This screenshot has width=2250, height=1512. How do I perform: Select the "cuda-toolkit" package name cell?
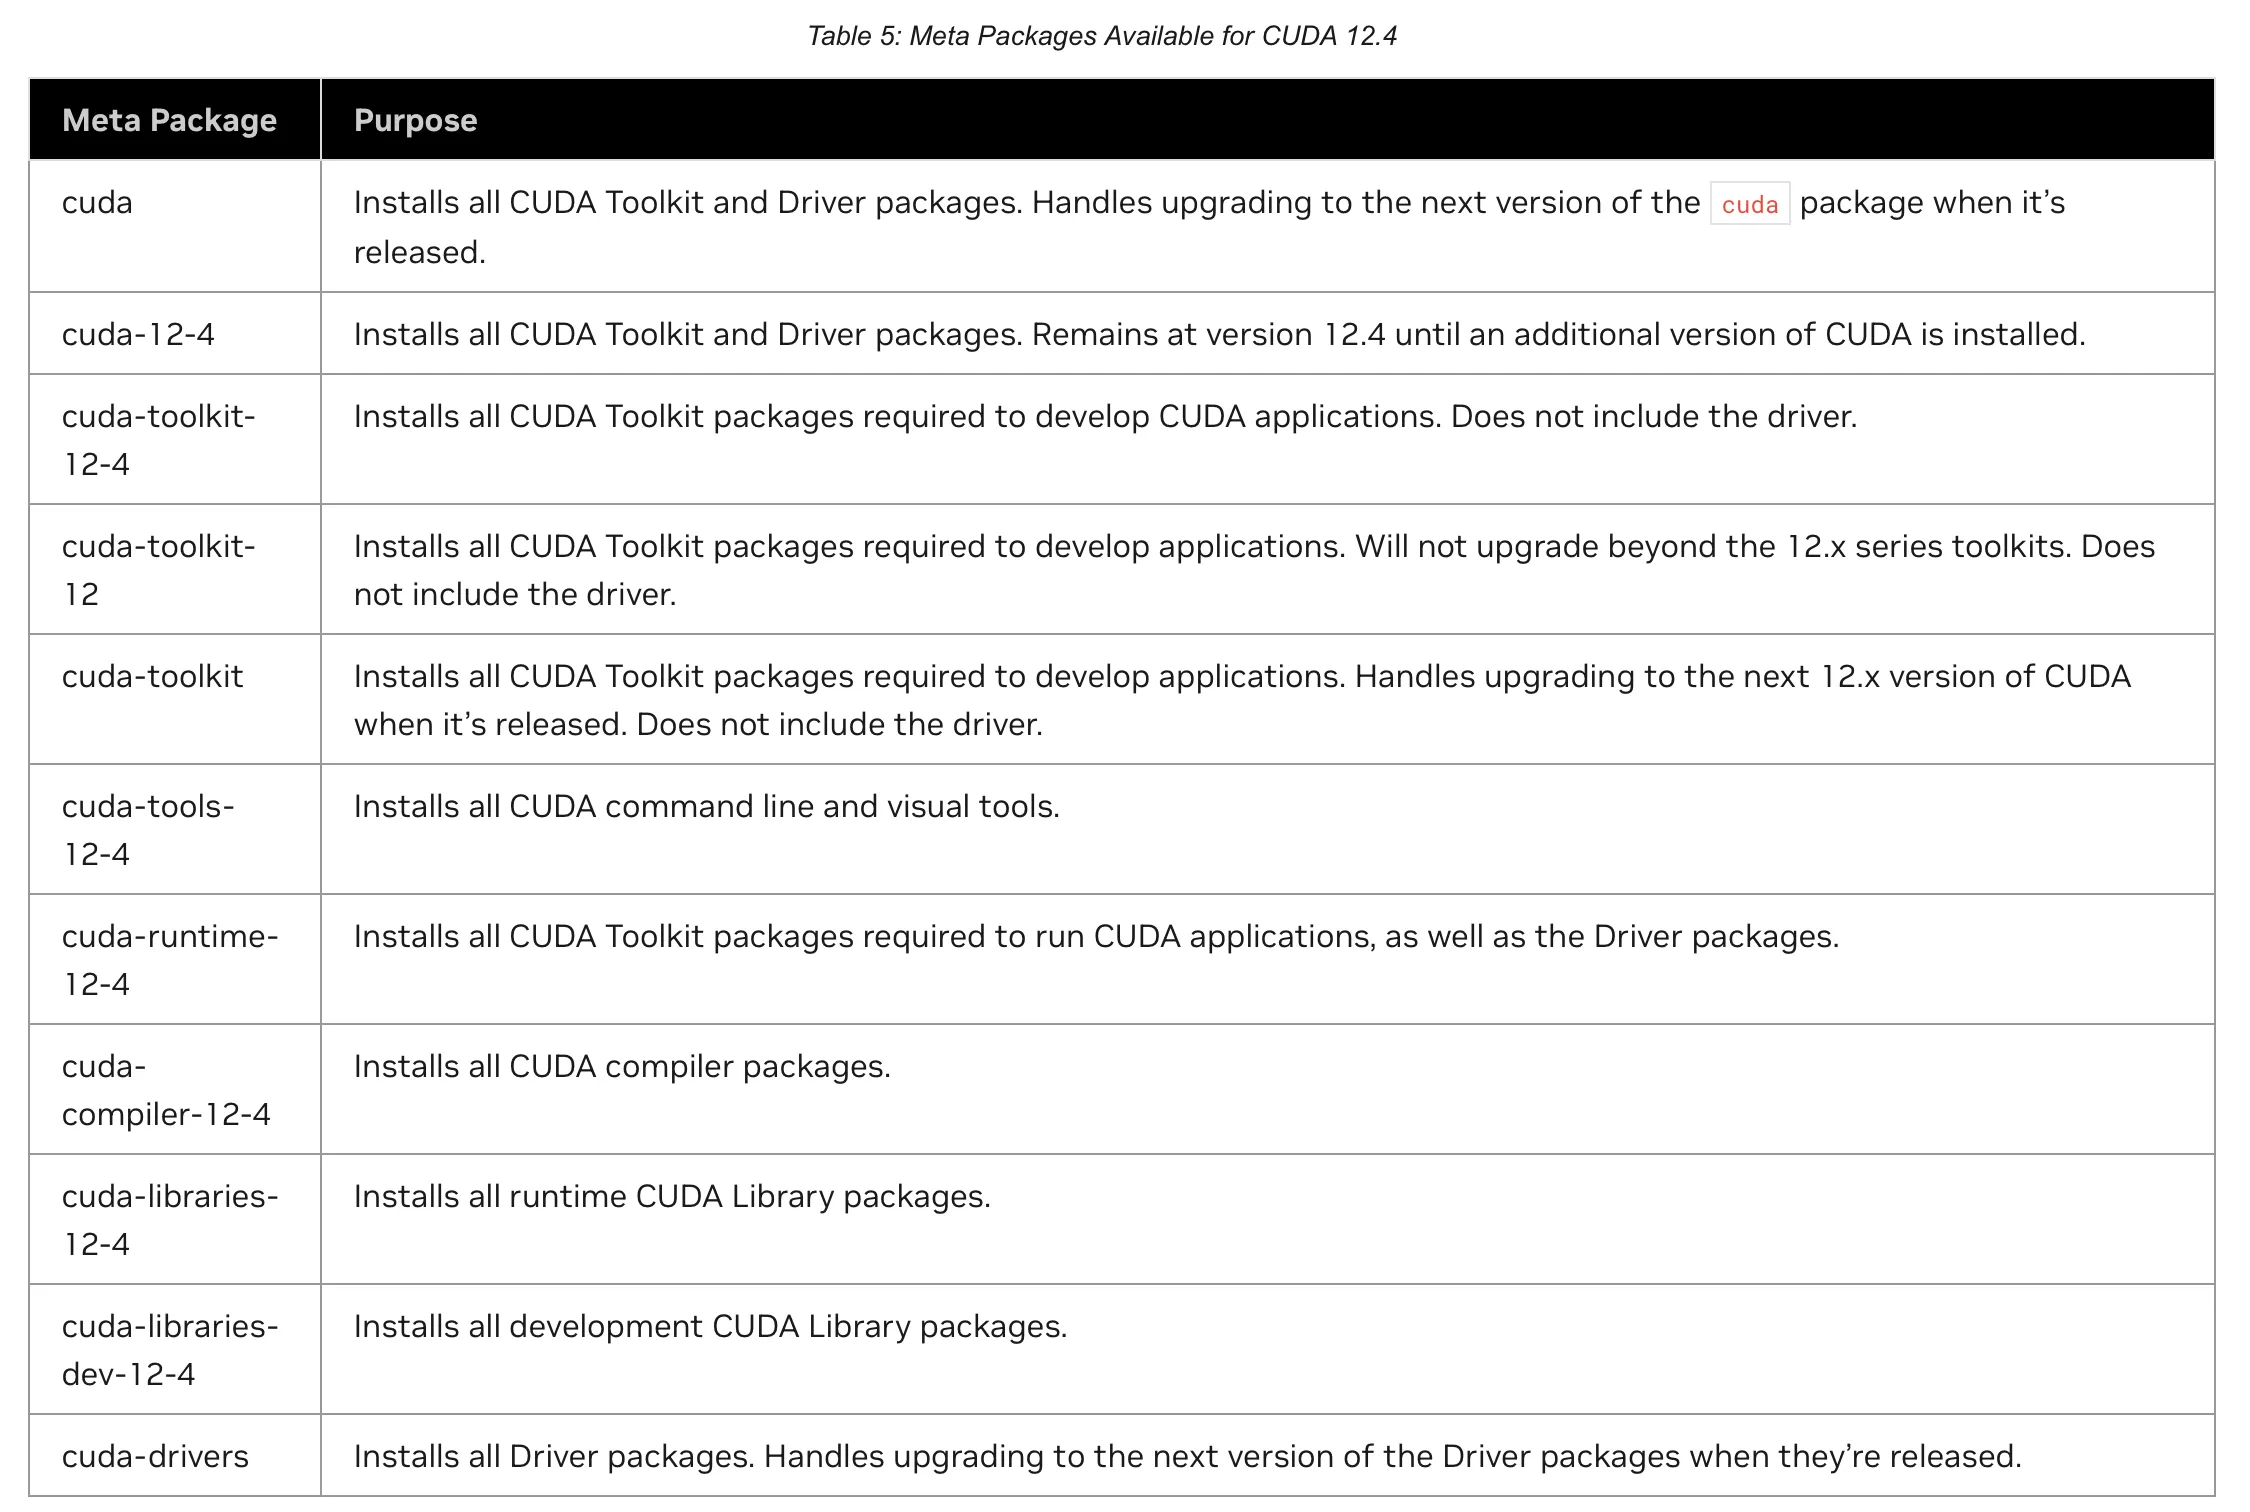(x=152, y=676)
